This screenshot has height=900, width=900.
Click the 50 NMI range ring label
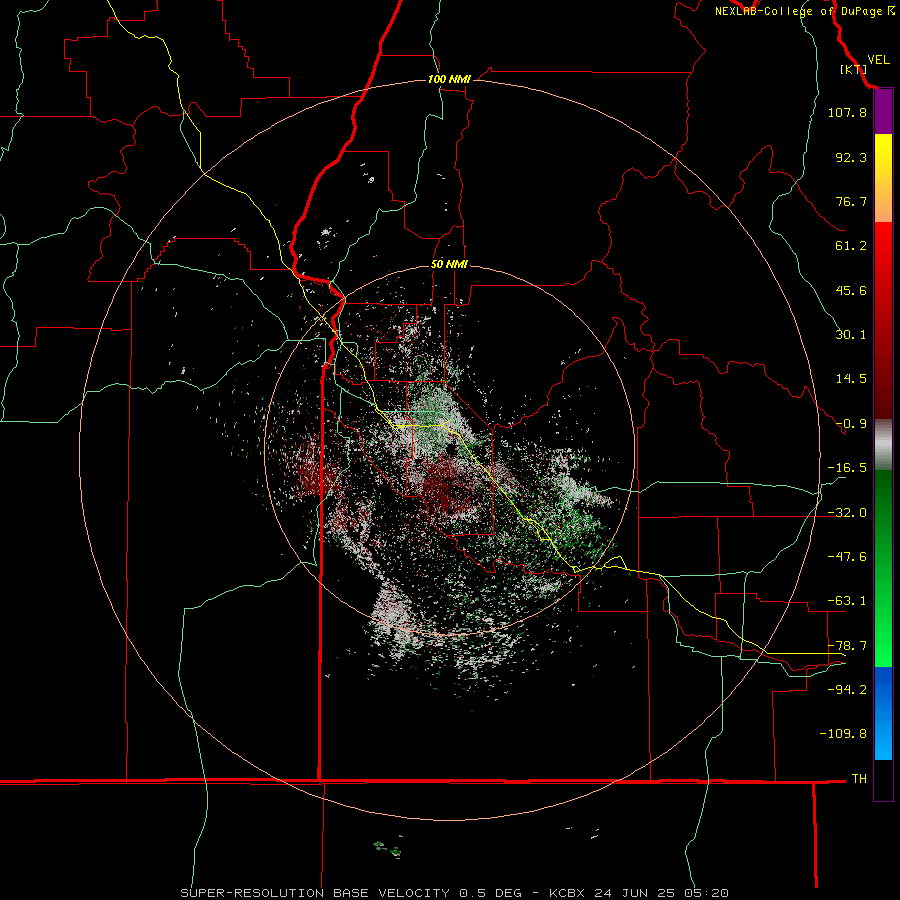449,265
